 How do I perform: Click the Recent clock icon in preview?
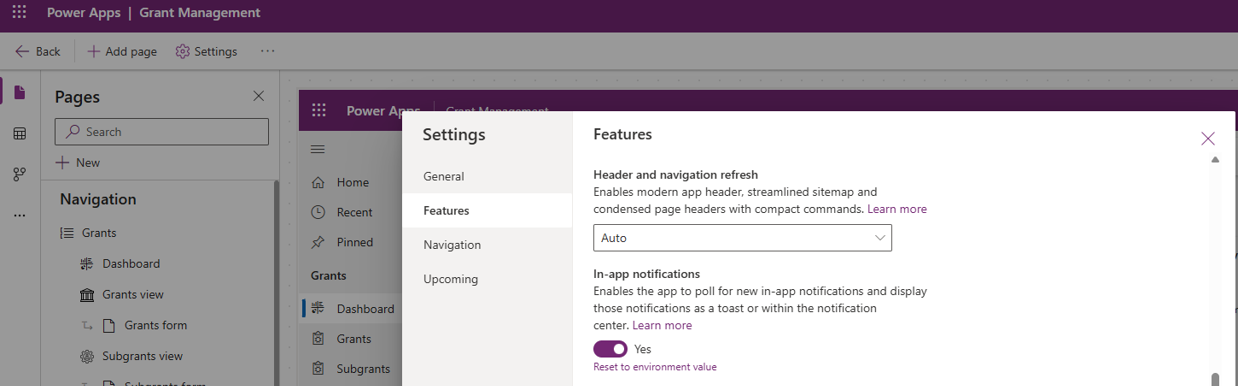pyautogui.click(x=318, y=212)
